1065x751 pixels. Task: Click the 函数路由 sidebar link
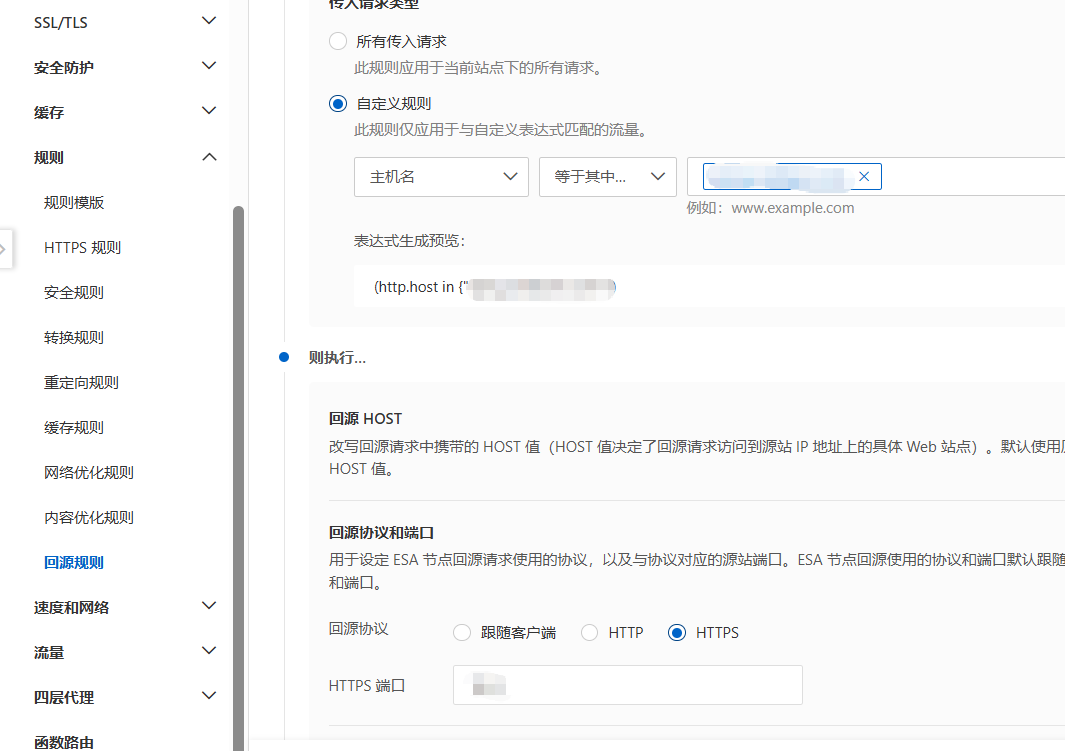pos(64,742)
